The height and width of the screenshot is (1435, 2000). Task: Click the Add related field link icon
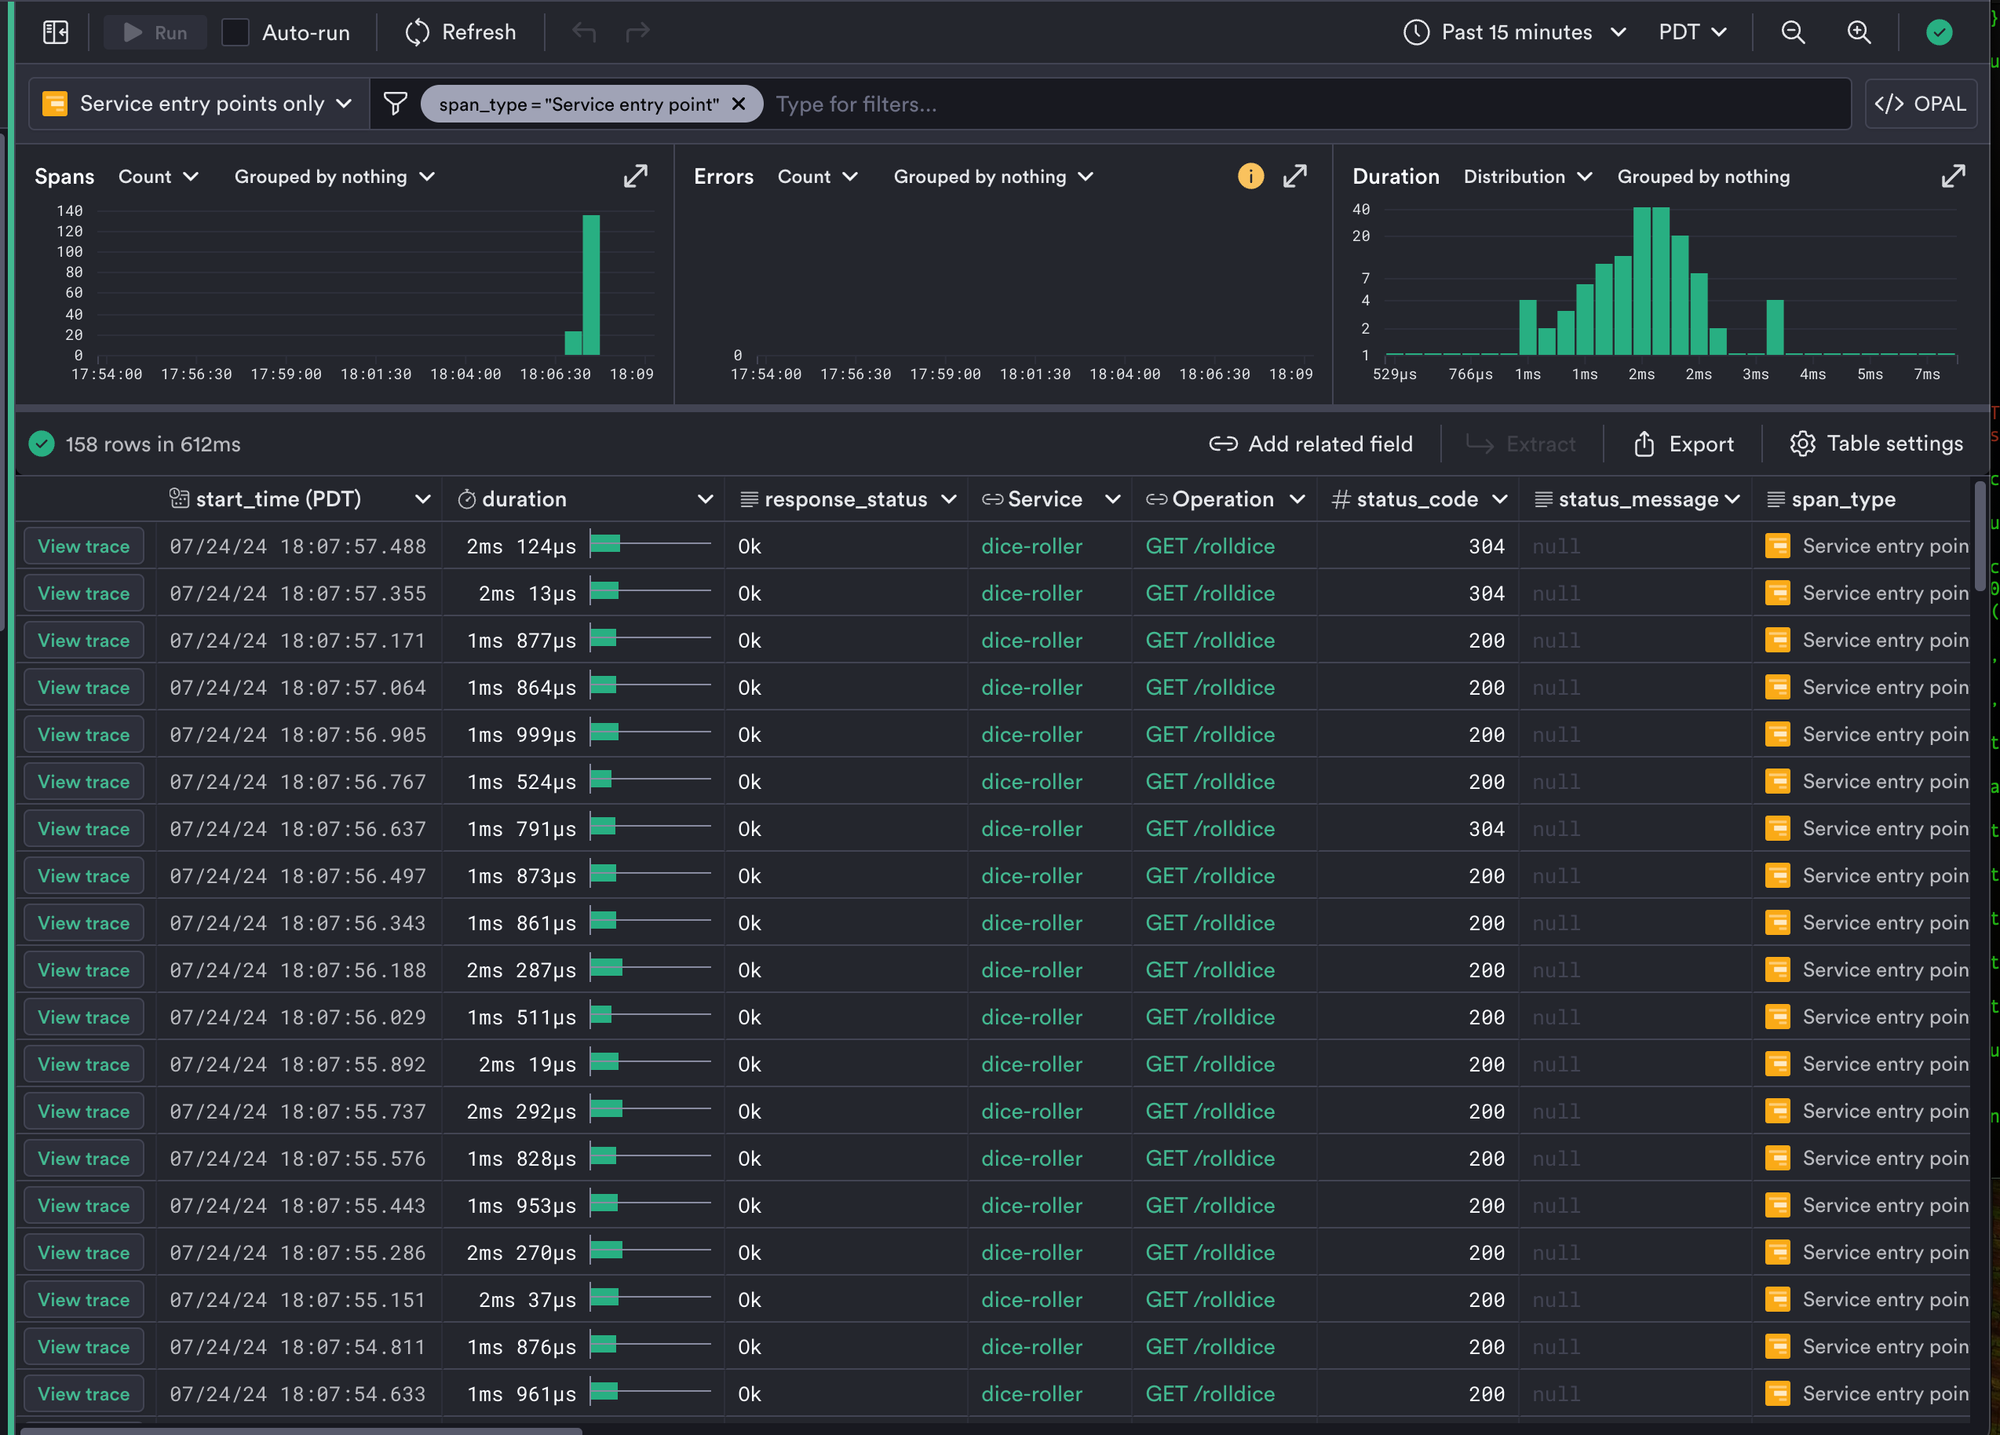click(1223, 444)
